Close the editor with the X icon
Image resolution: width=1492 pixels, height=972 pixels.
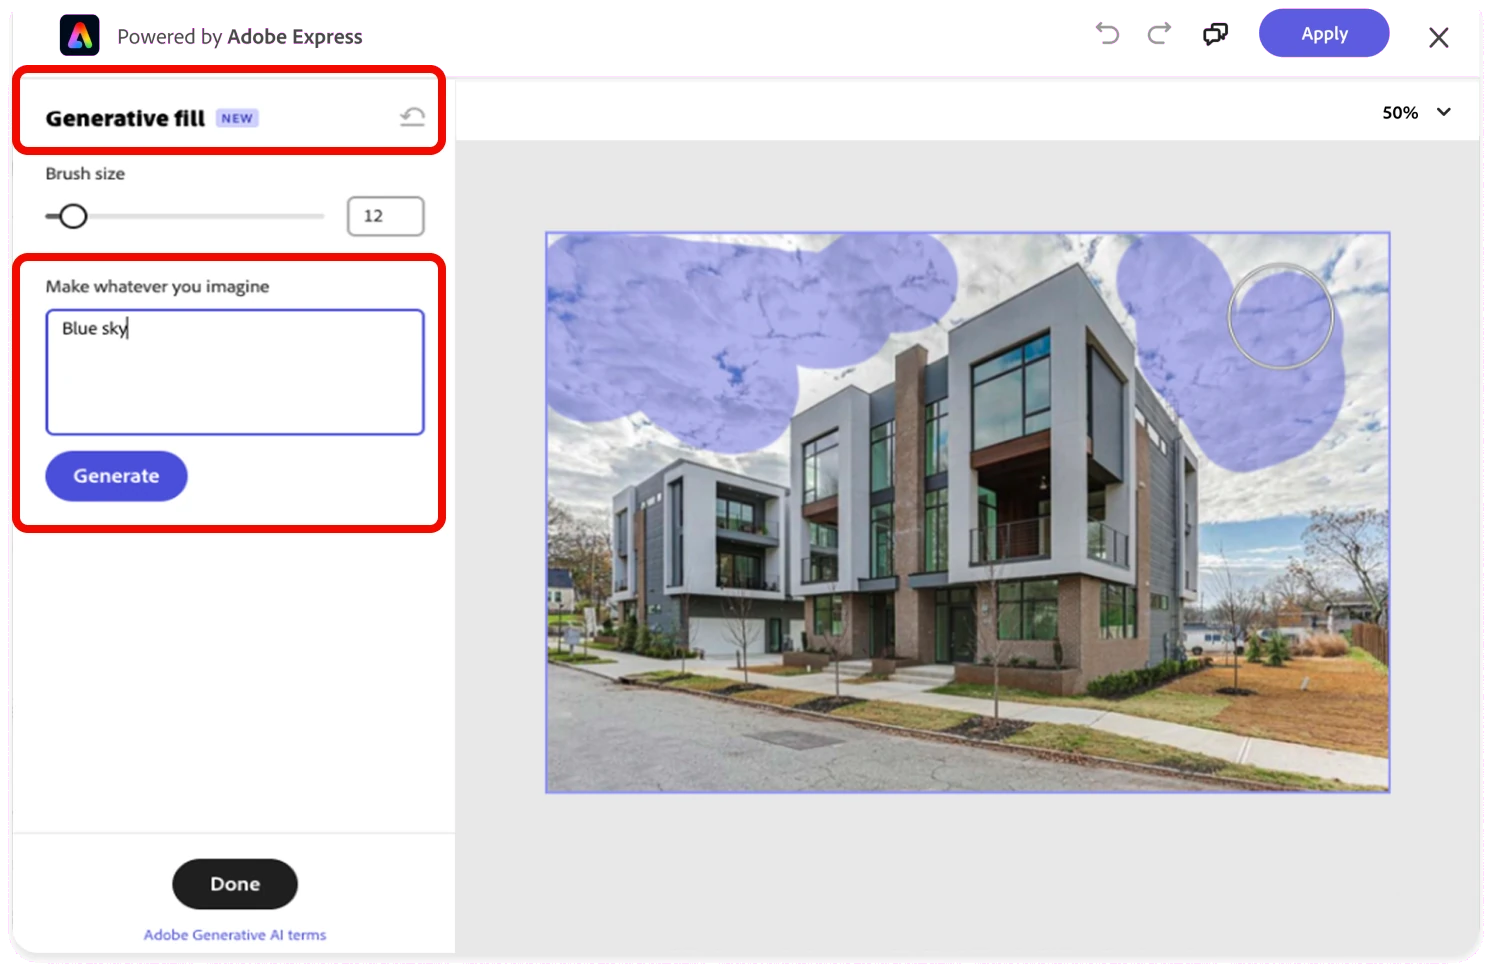tap(1438, 38)
